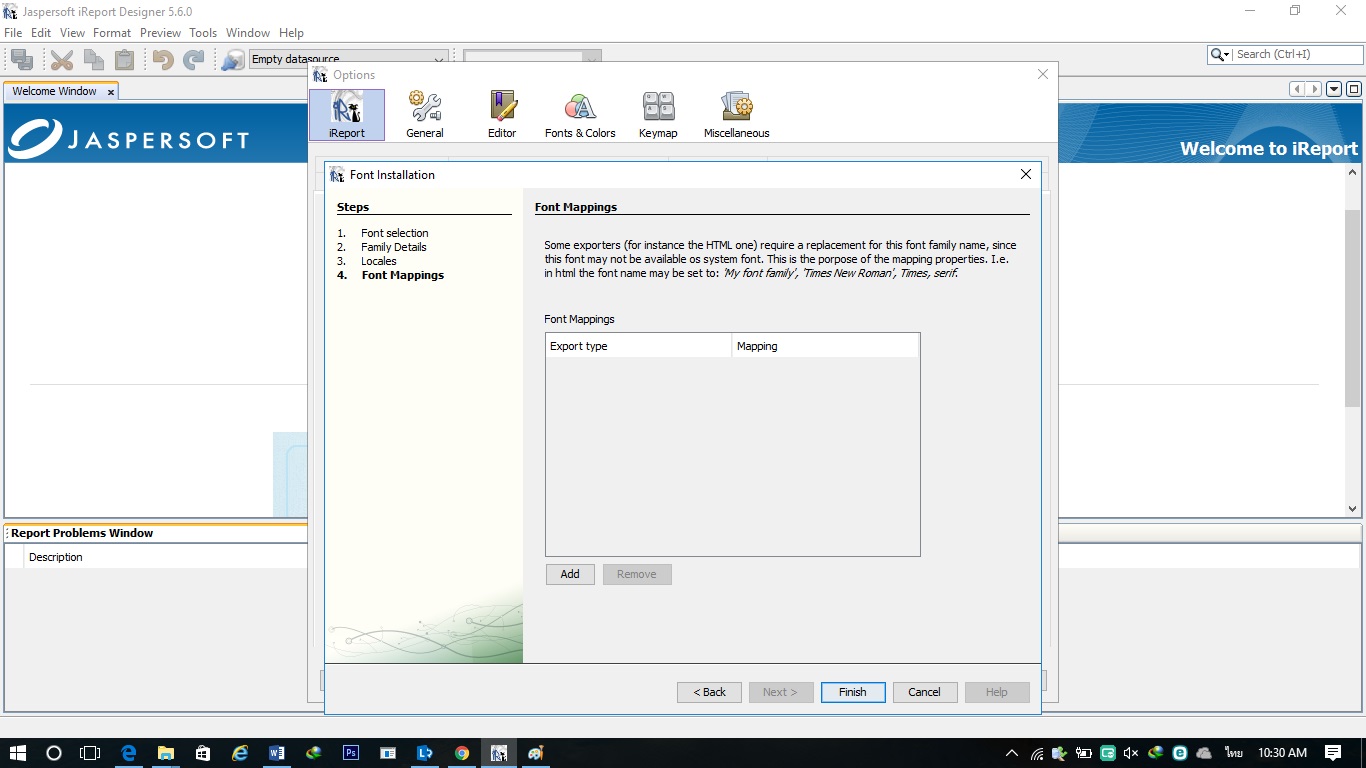Open the View menu
The image size is (1366, 768).
72,33
